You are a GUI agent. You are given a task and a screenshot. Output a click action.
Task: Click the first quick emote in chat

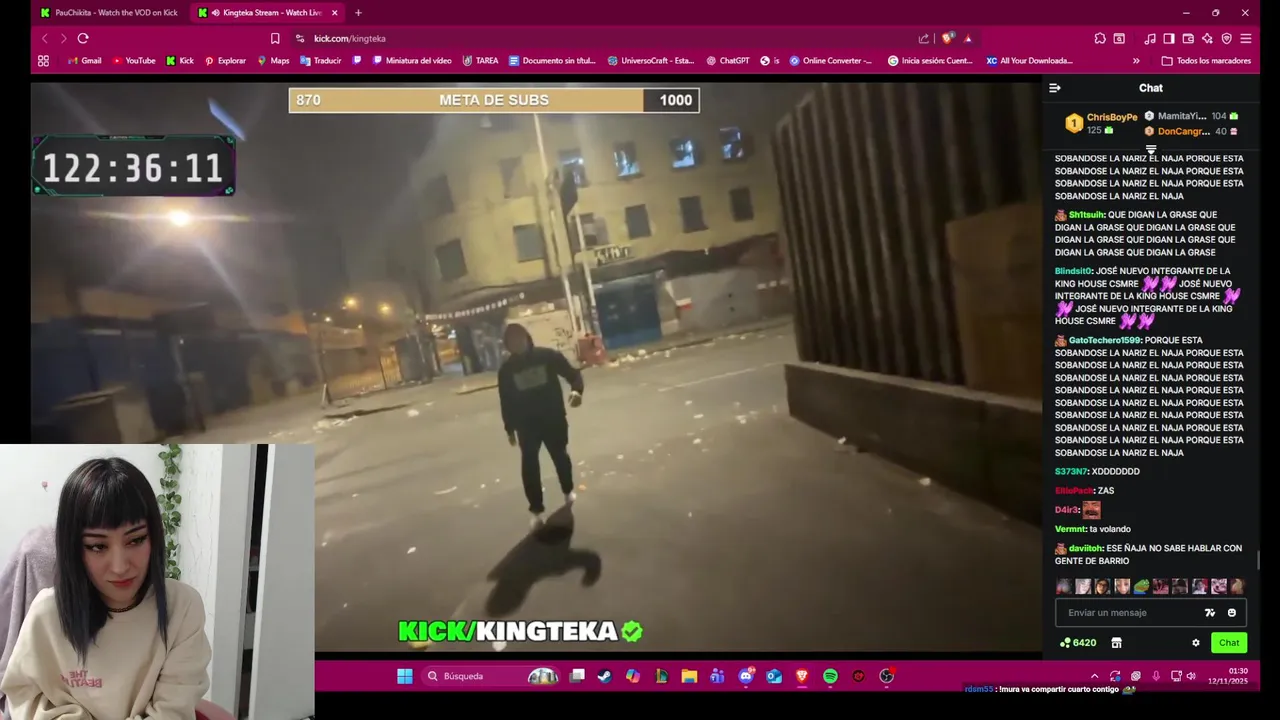tap(1064, 587)
